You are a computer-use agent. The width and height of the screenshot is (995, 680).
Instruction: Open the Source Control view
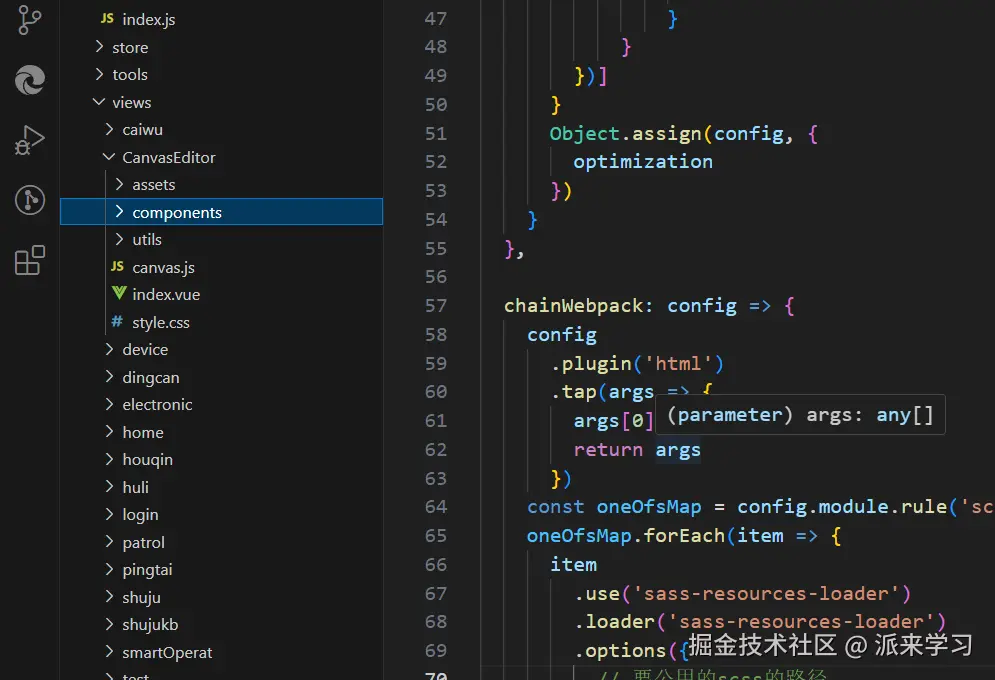29,19
